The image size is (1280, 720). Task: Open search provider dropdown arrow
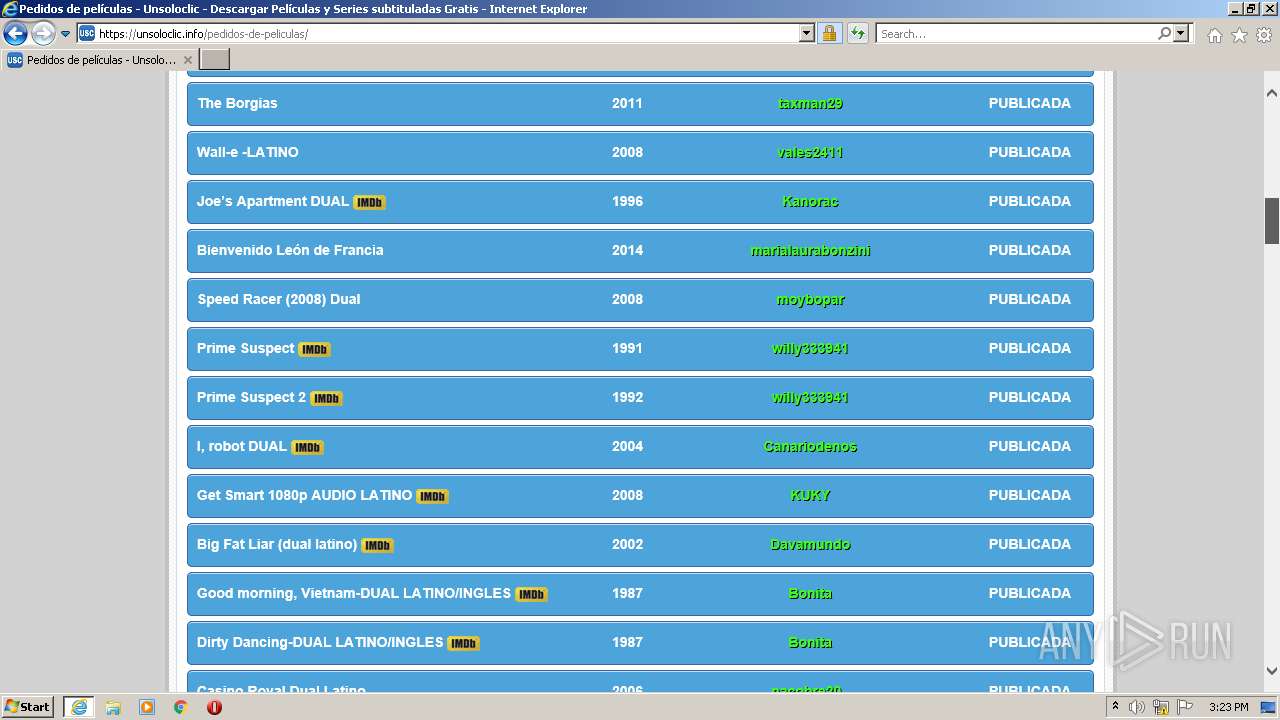[1181, 34]
